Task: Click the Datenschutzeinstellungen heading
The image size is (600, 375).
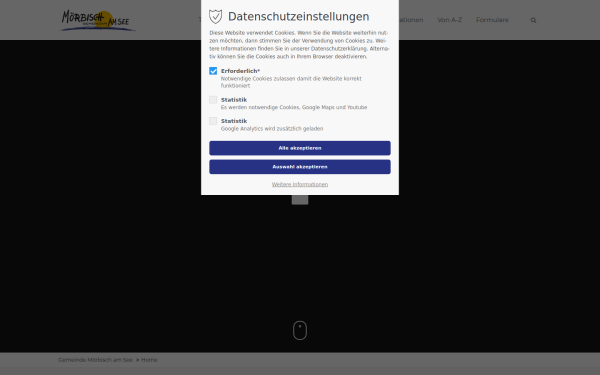Action: pyautogui.click(x=298, y=16)
